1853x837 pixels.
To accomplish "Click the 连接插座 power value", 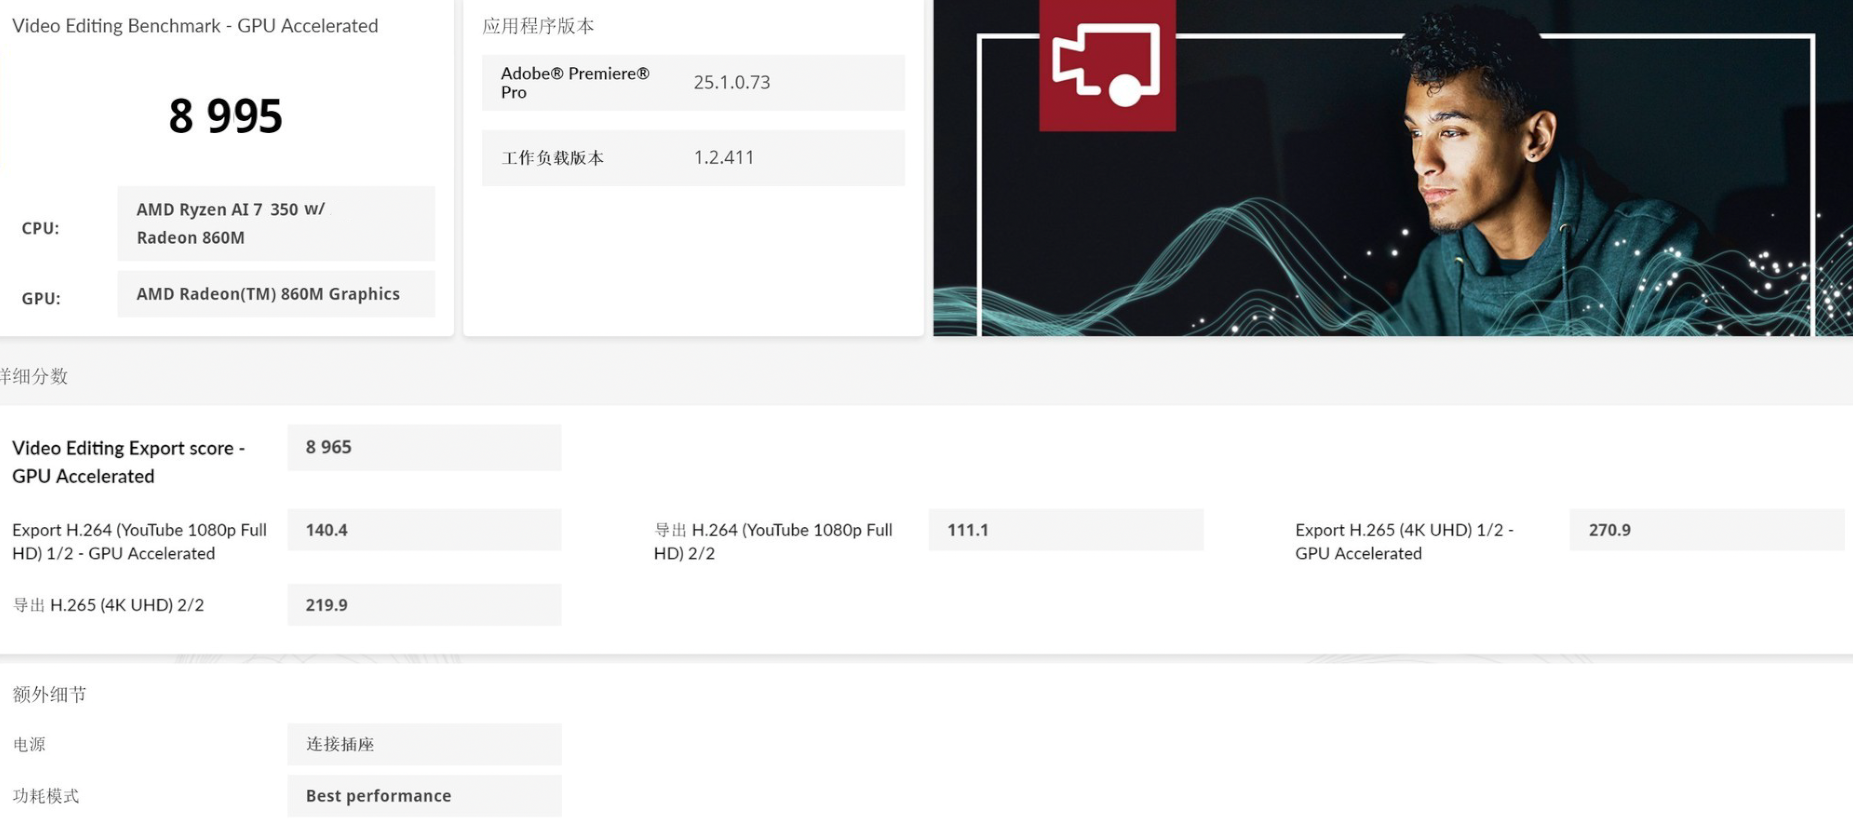I will coord(424,744).
